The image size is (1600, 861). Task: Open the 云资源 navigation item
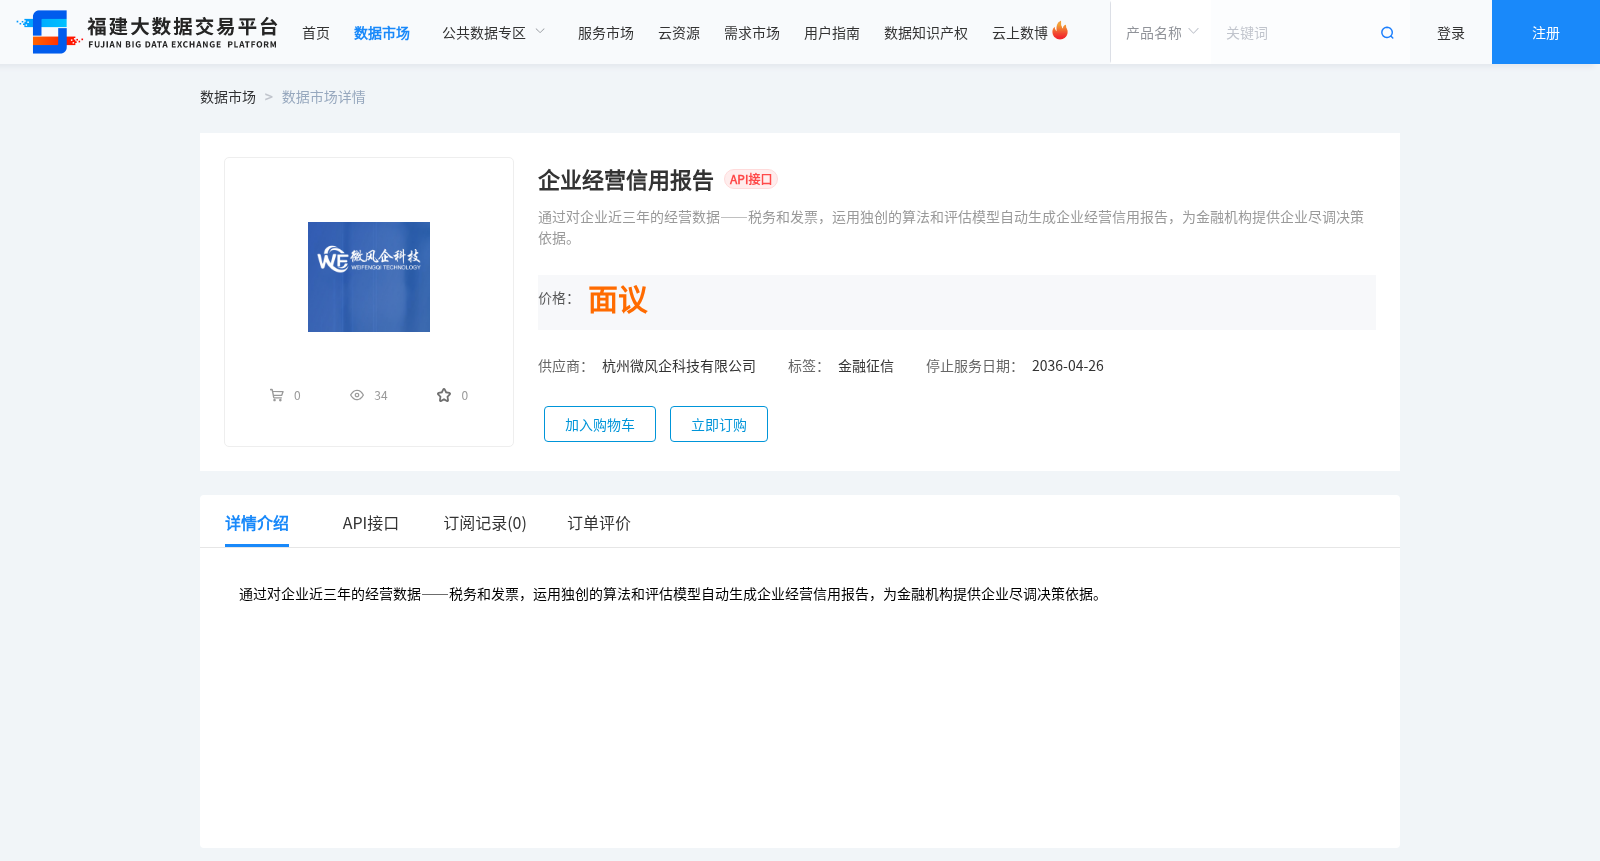click(679, 33)
